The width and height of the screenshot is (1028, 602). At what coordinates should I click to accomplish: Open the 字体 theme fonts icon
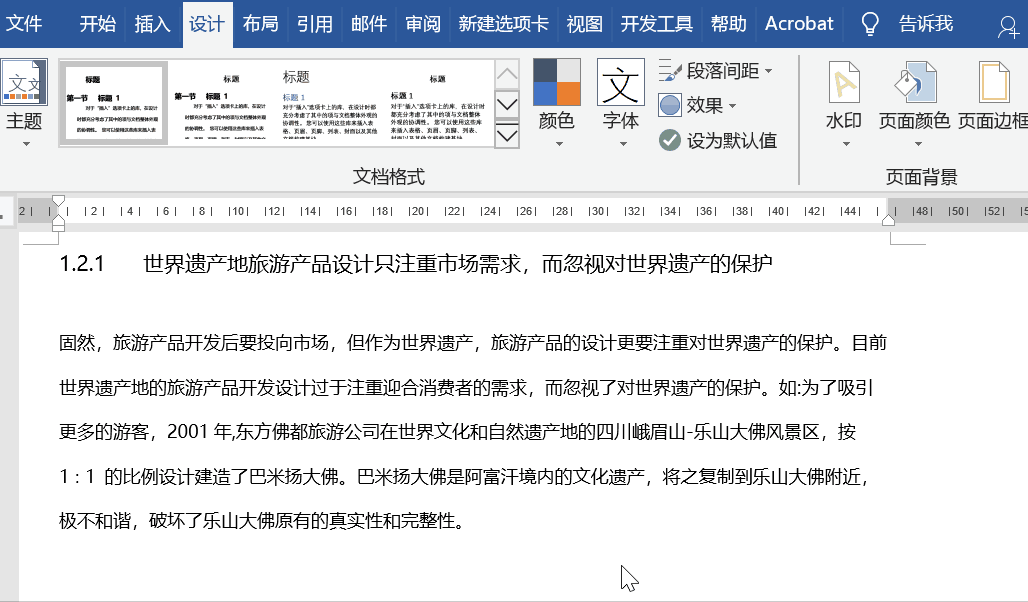(621, 82)
